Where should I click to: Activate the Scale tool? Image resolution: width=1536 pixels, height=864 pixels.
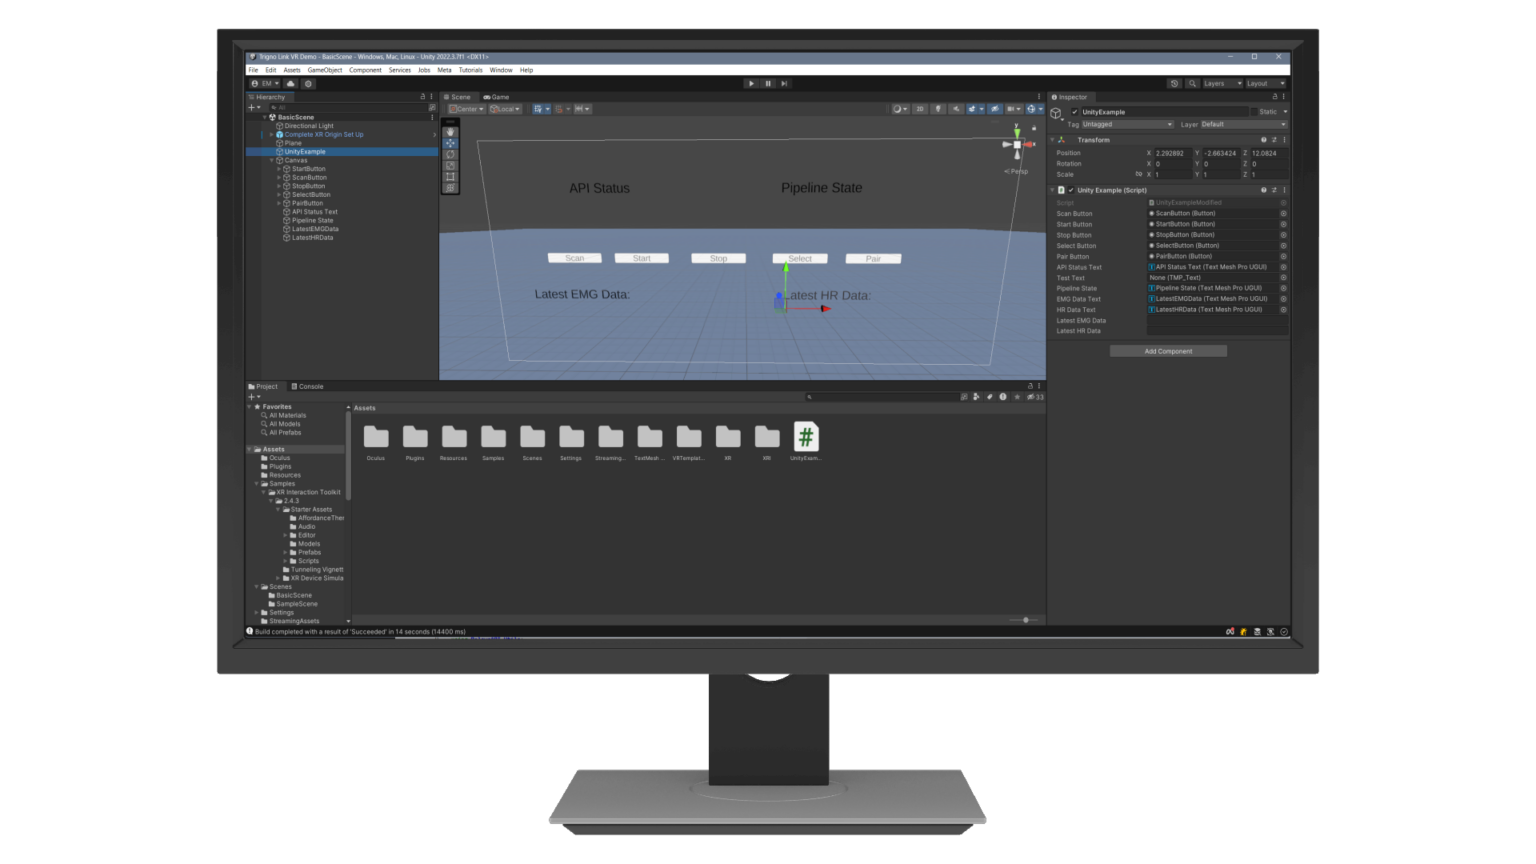[x=451, y=165]
